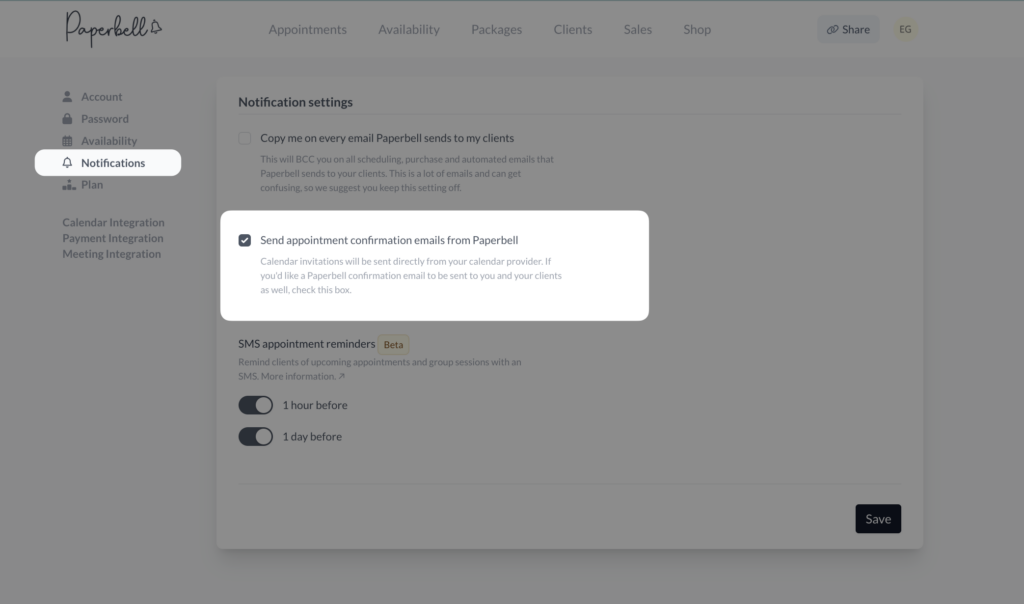Click the Paperbell logo
This screenshot has width=1024, height=604.
tap(113, 29)
